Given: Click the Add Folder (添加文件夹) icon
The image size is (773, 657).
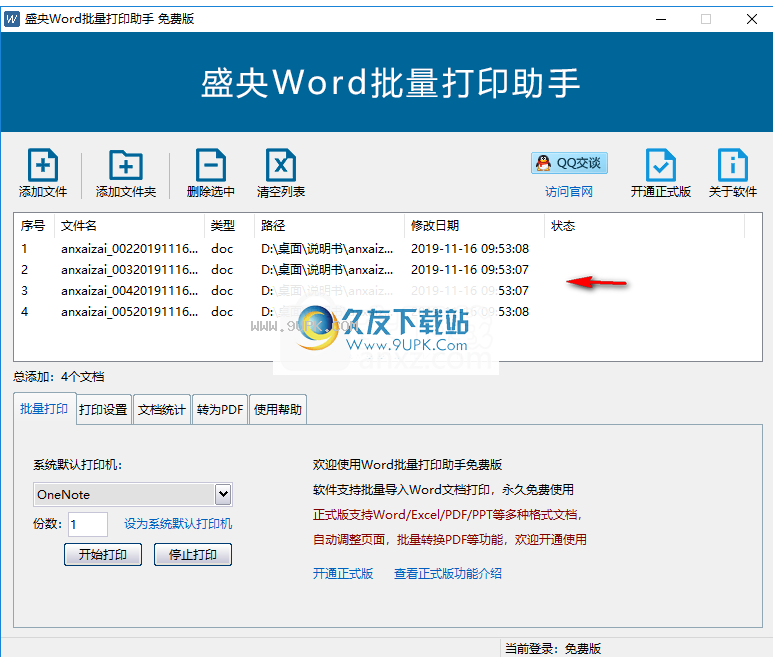Looking at the screenshot, I should coord(126,165).
